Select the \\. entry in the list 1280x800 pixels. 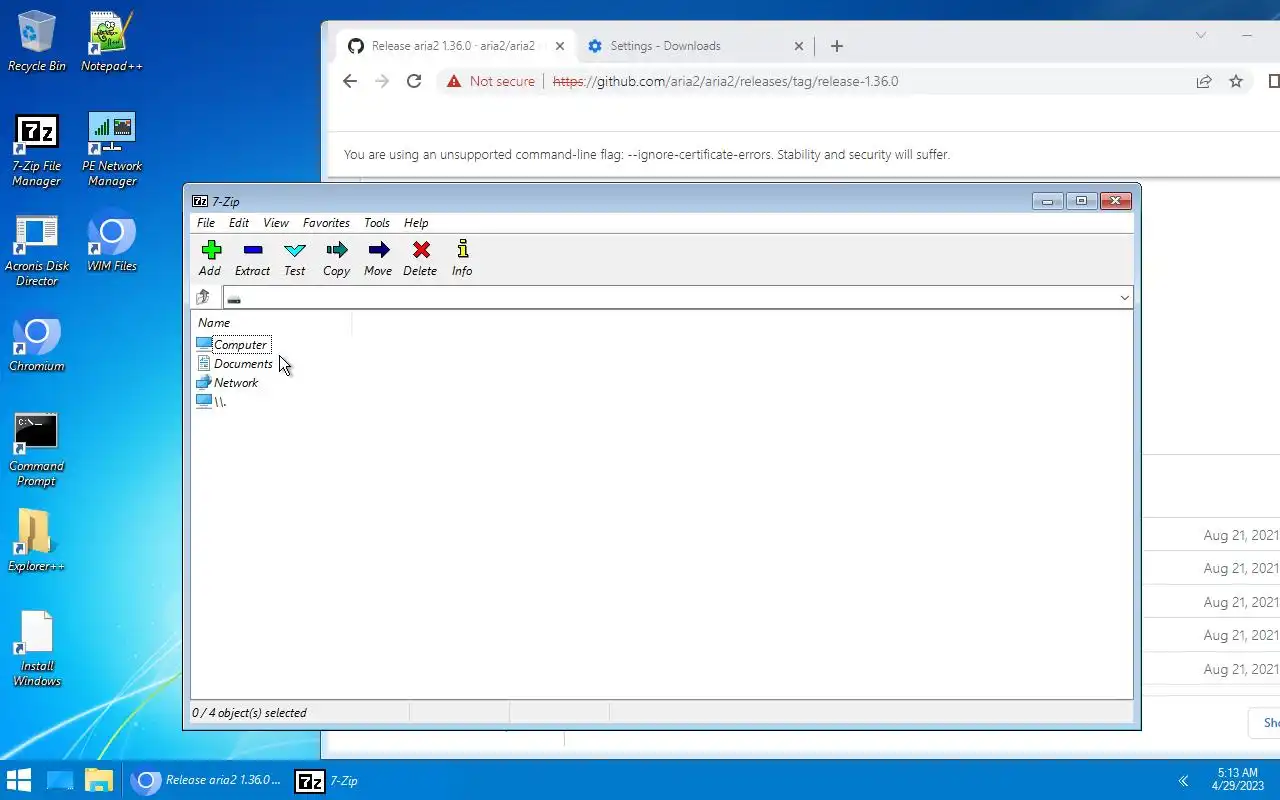(211, 402)
